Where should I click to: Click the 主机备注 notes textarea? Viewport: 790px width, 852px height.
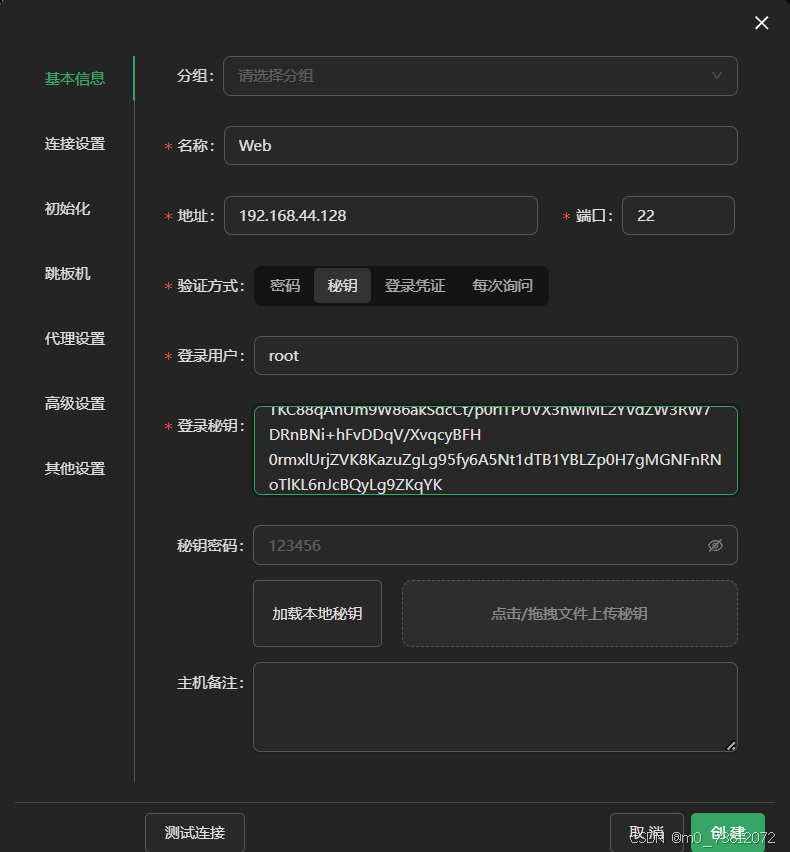[x=496, y=707]
